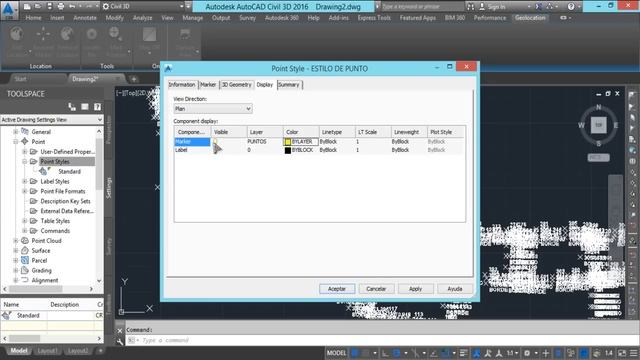The height and width of the screenshot is (360, 640).
Task: Add a new drawing tab with plus icon
Action: pos(134,79)
